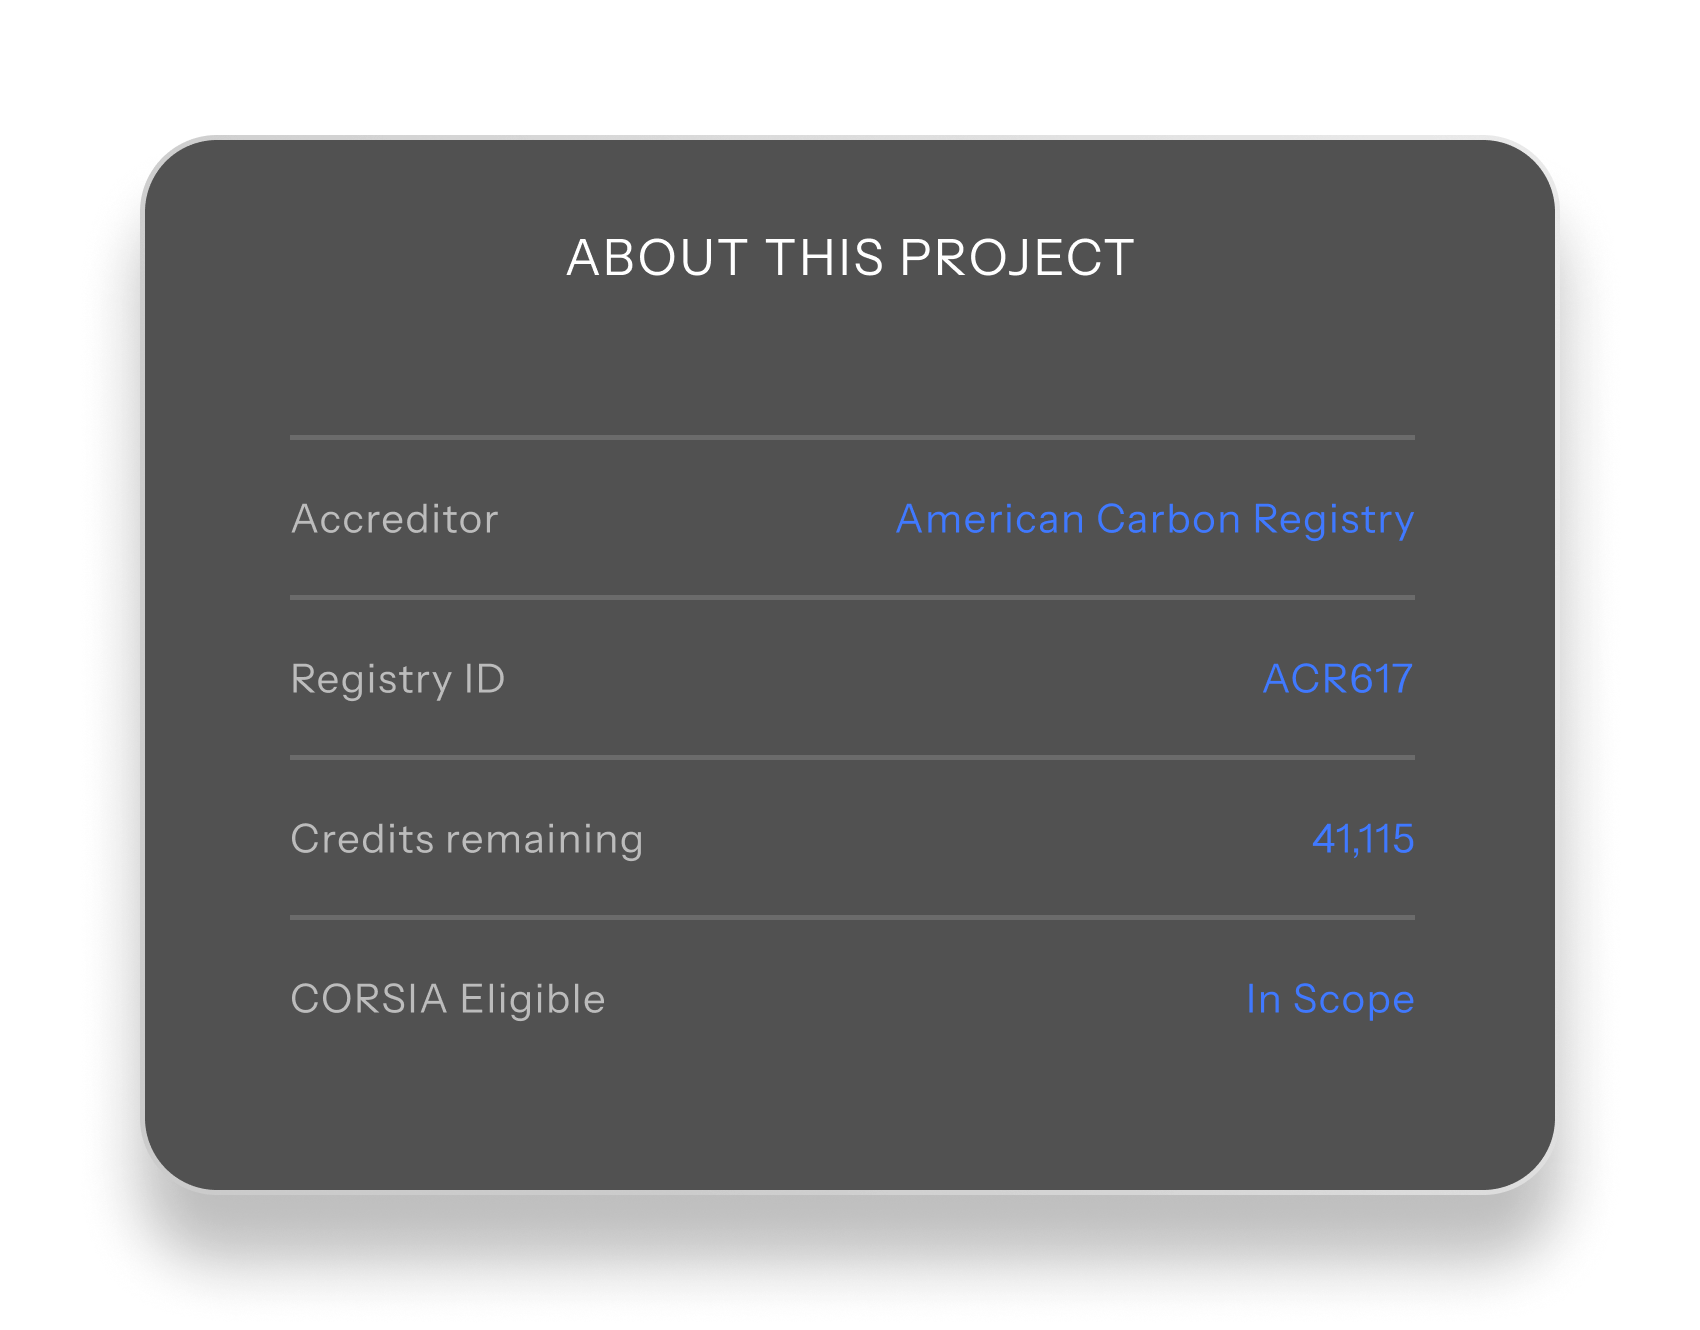The height and width of the screenshot is (1330, 1700).
Task: Click the word Registry in the accreditor link
Action: [1334, 521]
